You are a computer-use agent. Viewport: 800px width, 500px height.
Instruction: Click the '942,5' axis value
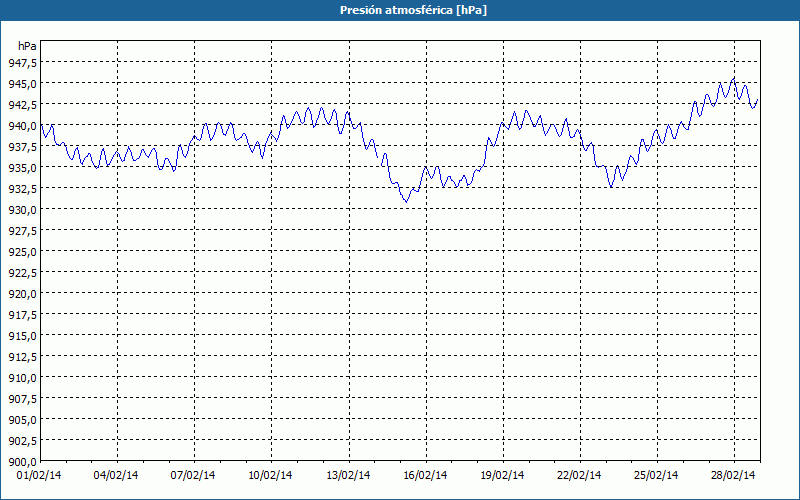point(23,104)
